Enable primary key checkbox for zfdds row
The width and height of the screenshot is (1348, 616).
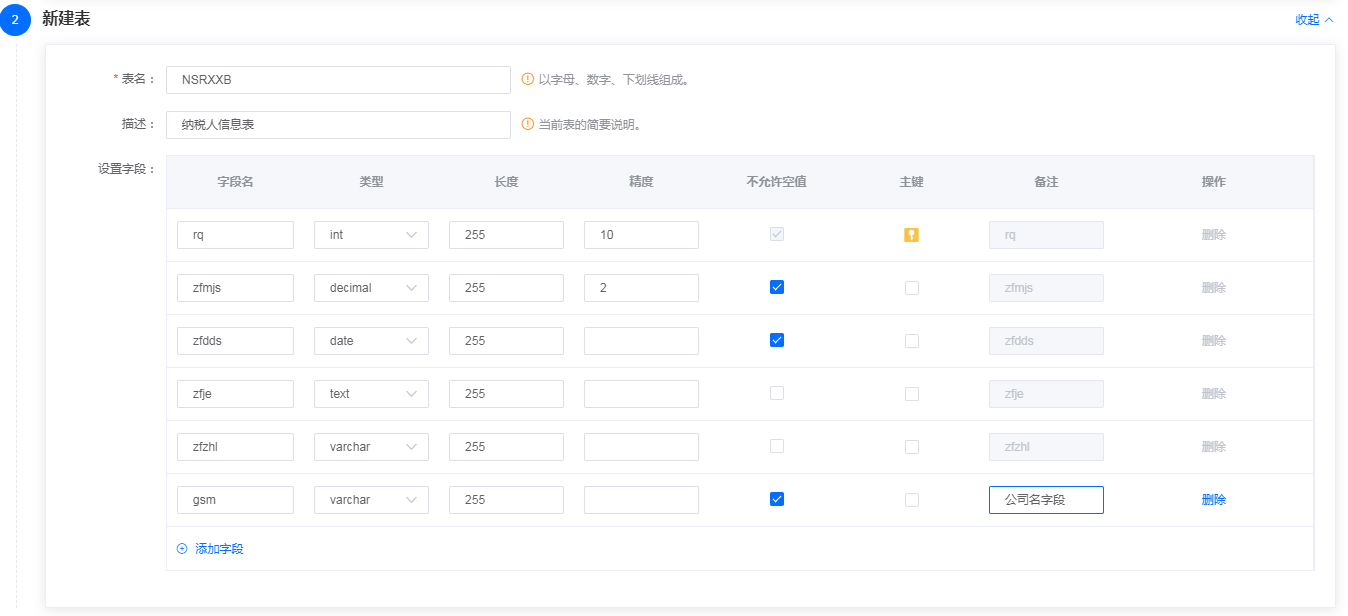click(911, 341)
